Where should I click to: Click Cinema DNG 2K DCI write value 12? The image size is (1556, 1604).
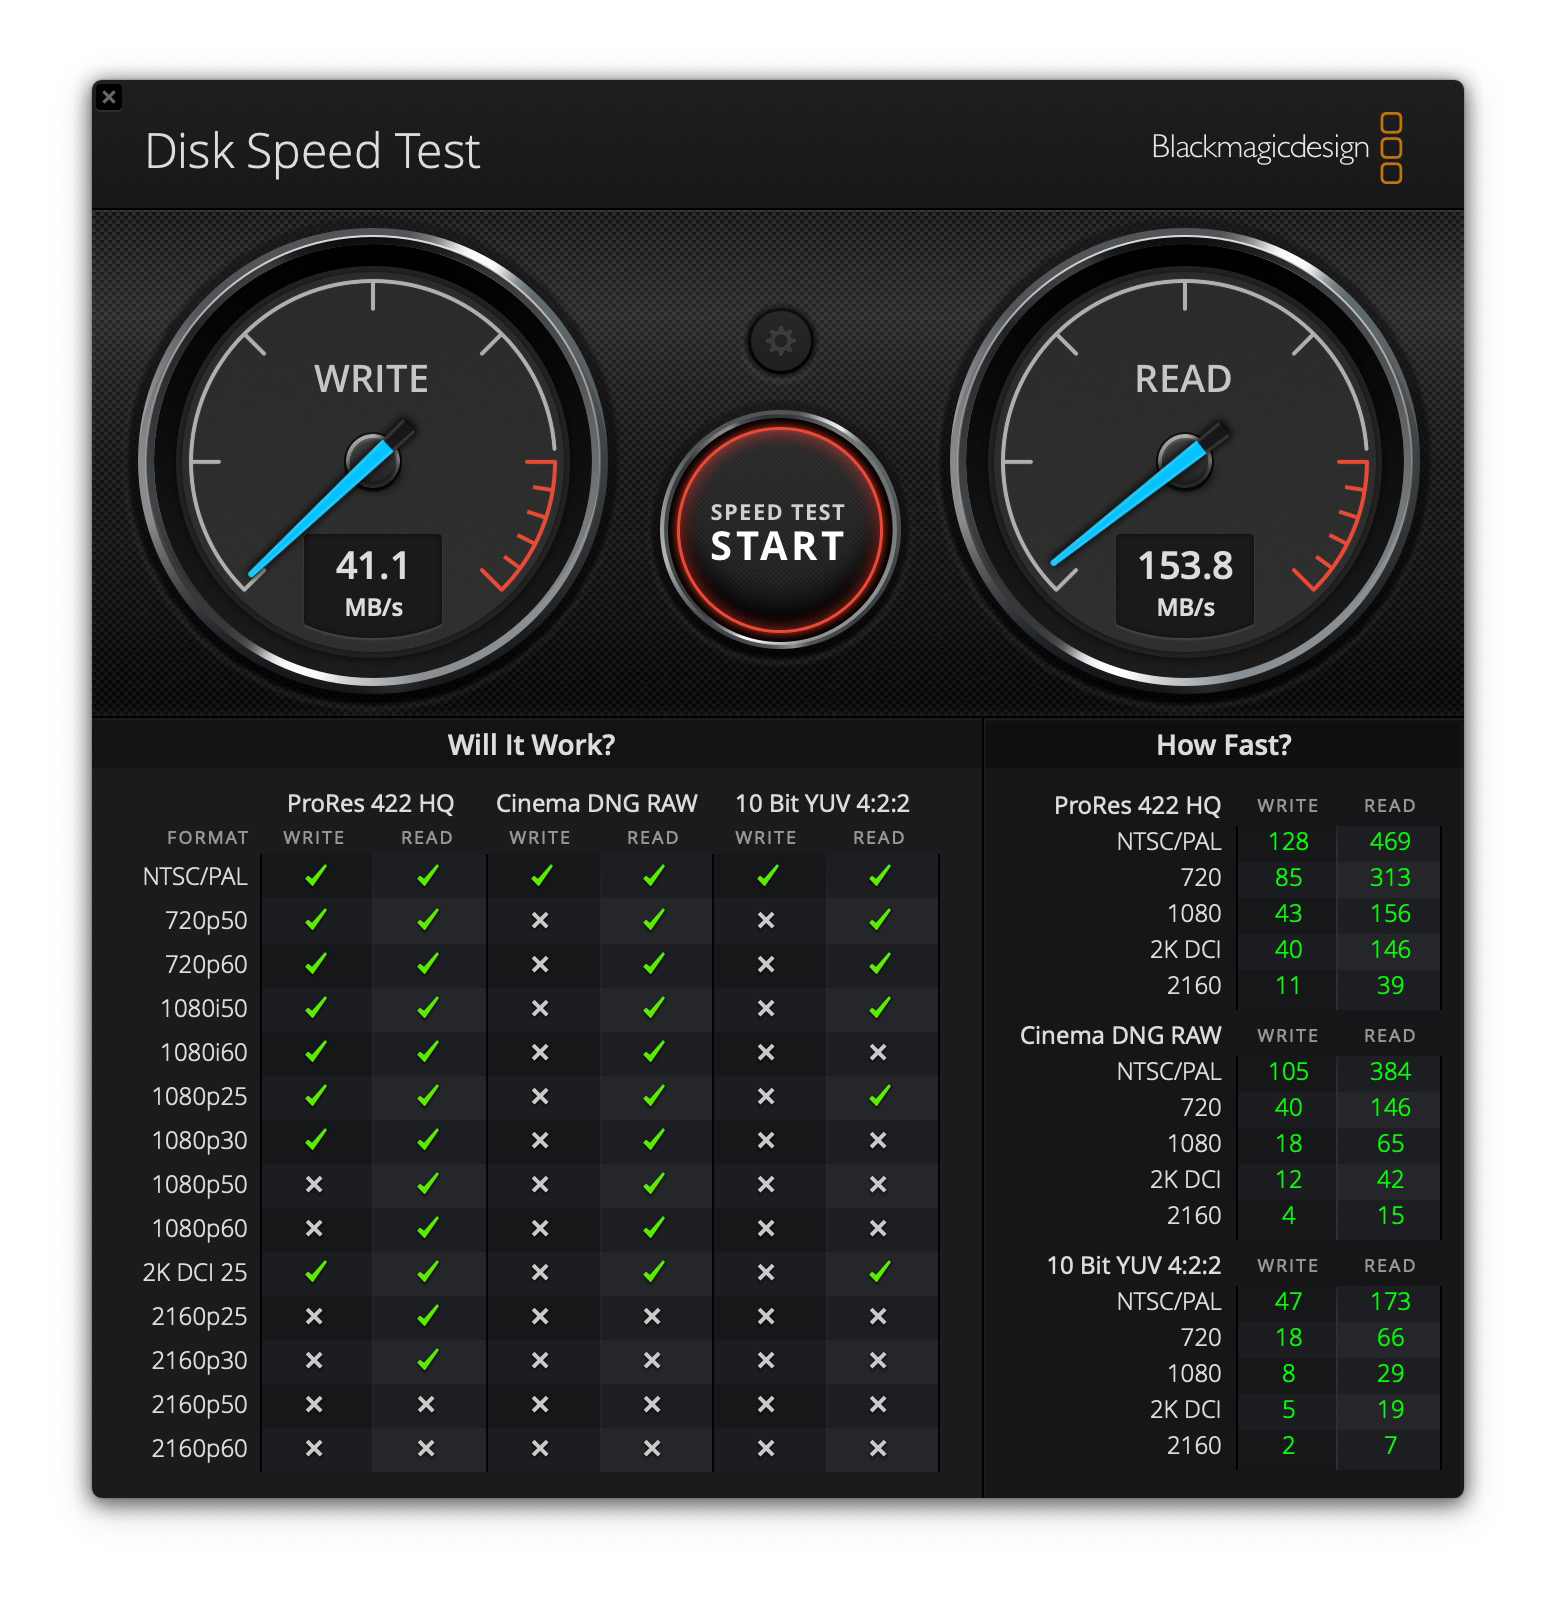pyautogui.click(x=1288, y=1180)
